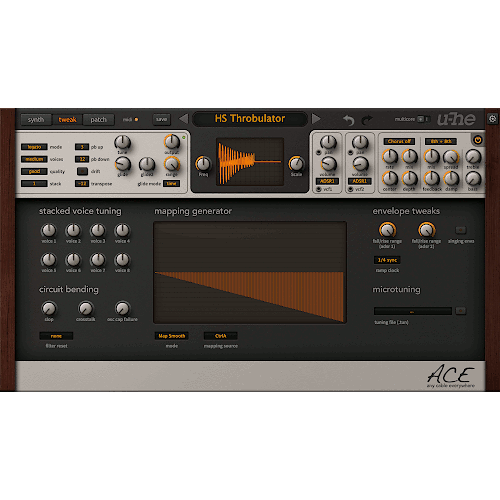Screen dimensions: 500x500
Task: Click the osc cap failure knob
Action: (122, 309)
